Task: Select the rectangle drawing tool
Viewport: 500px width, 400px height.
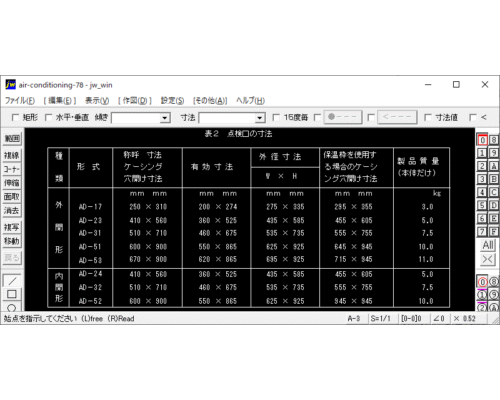Action: pos(12,294)
